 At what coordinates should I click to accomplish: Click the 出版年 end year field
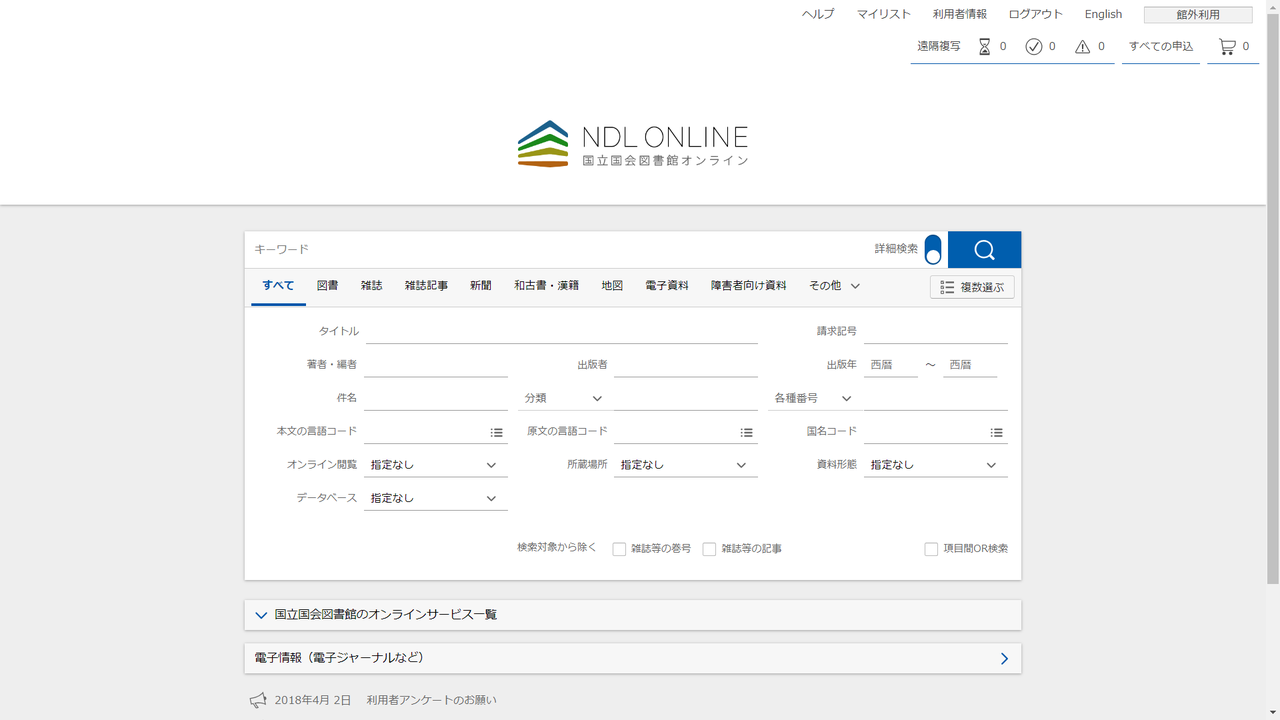970,365
